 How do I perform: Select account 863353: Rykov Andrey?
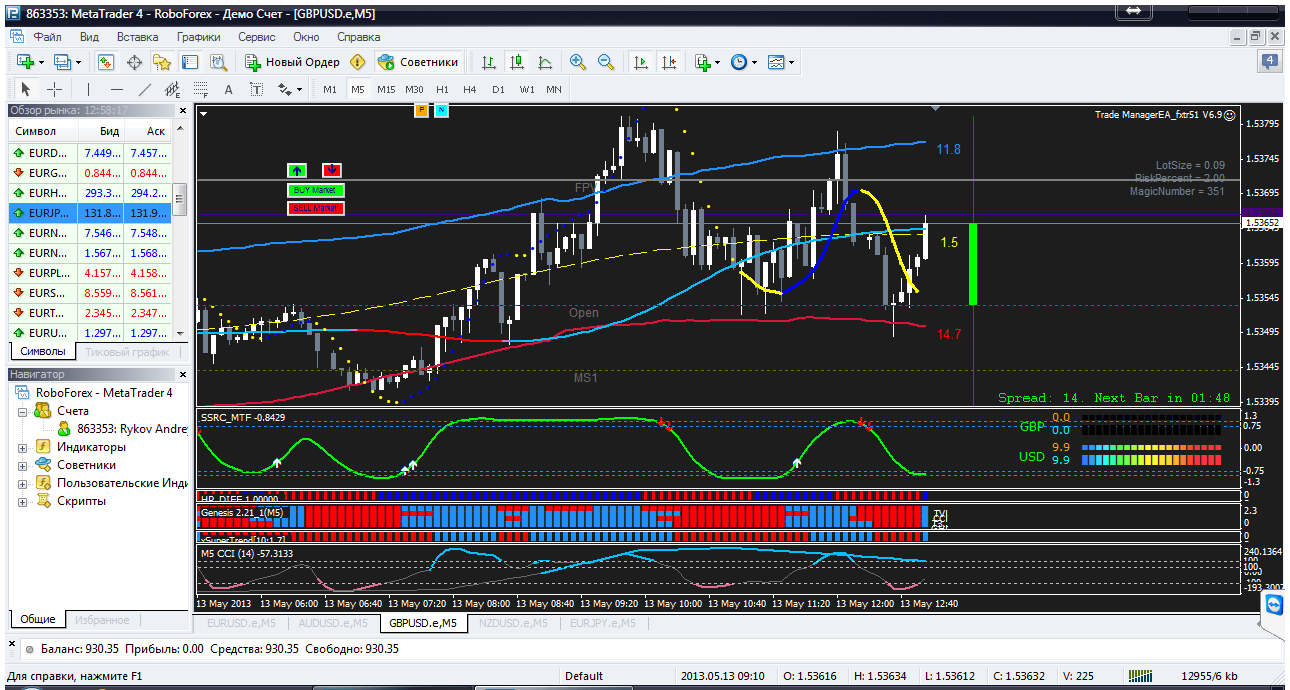[124, 429]
